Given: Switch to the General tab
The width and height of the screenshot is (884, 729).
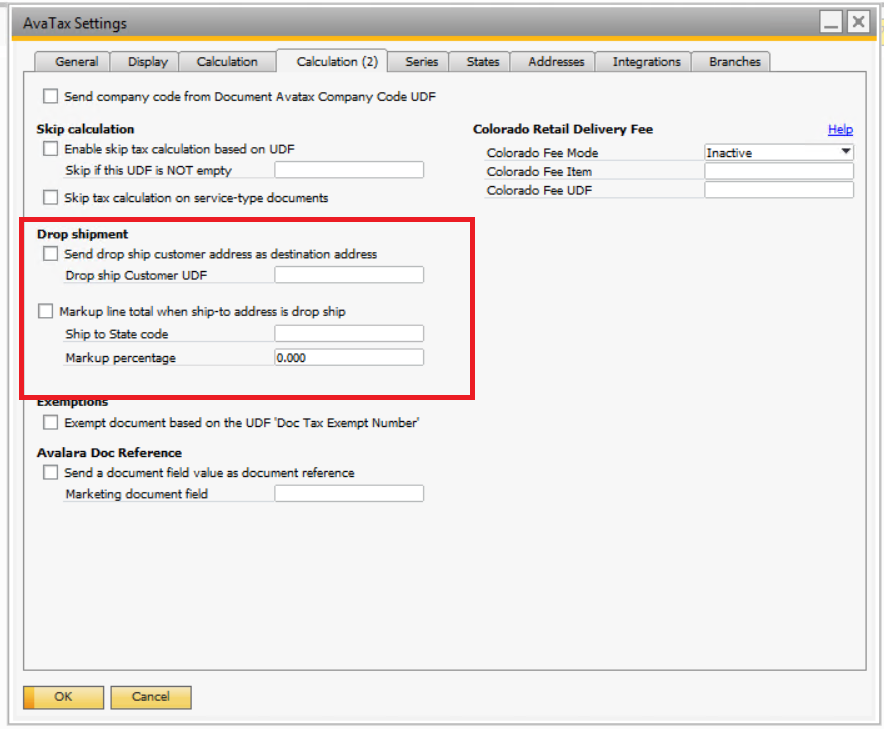Looking at the screenshot, I should pos(72,61).
